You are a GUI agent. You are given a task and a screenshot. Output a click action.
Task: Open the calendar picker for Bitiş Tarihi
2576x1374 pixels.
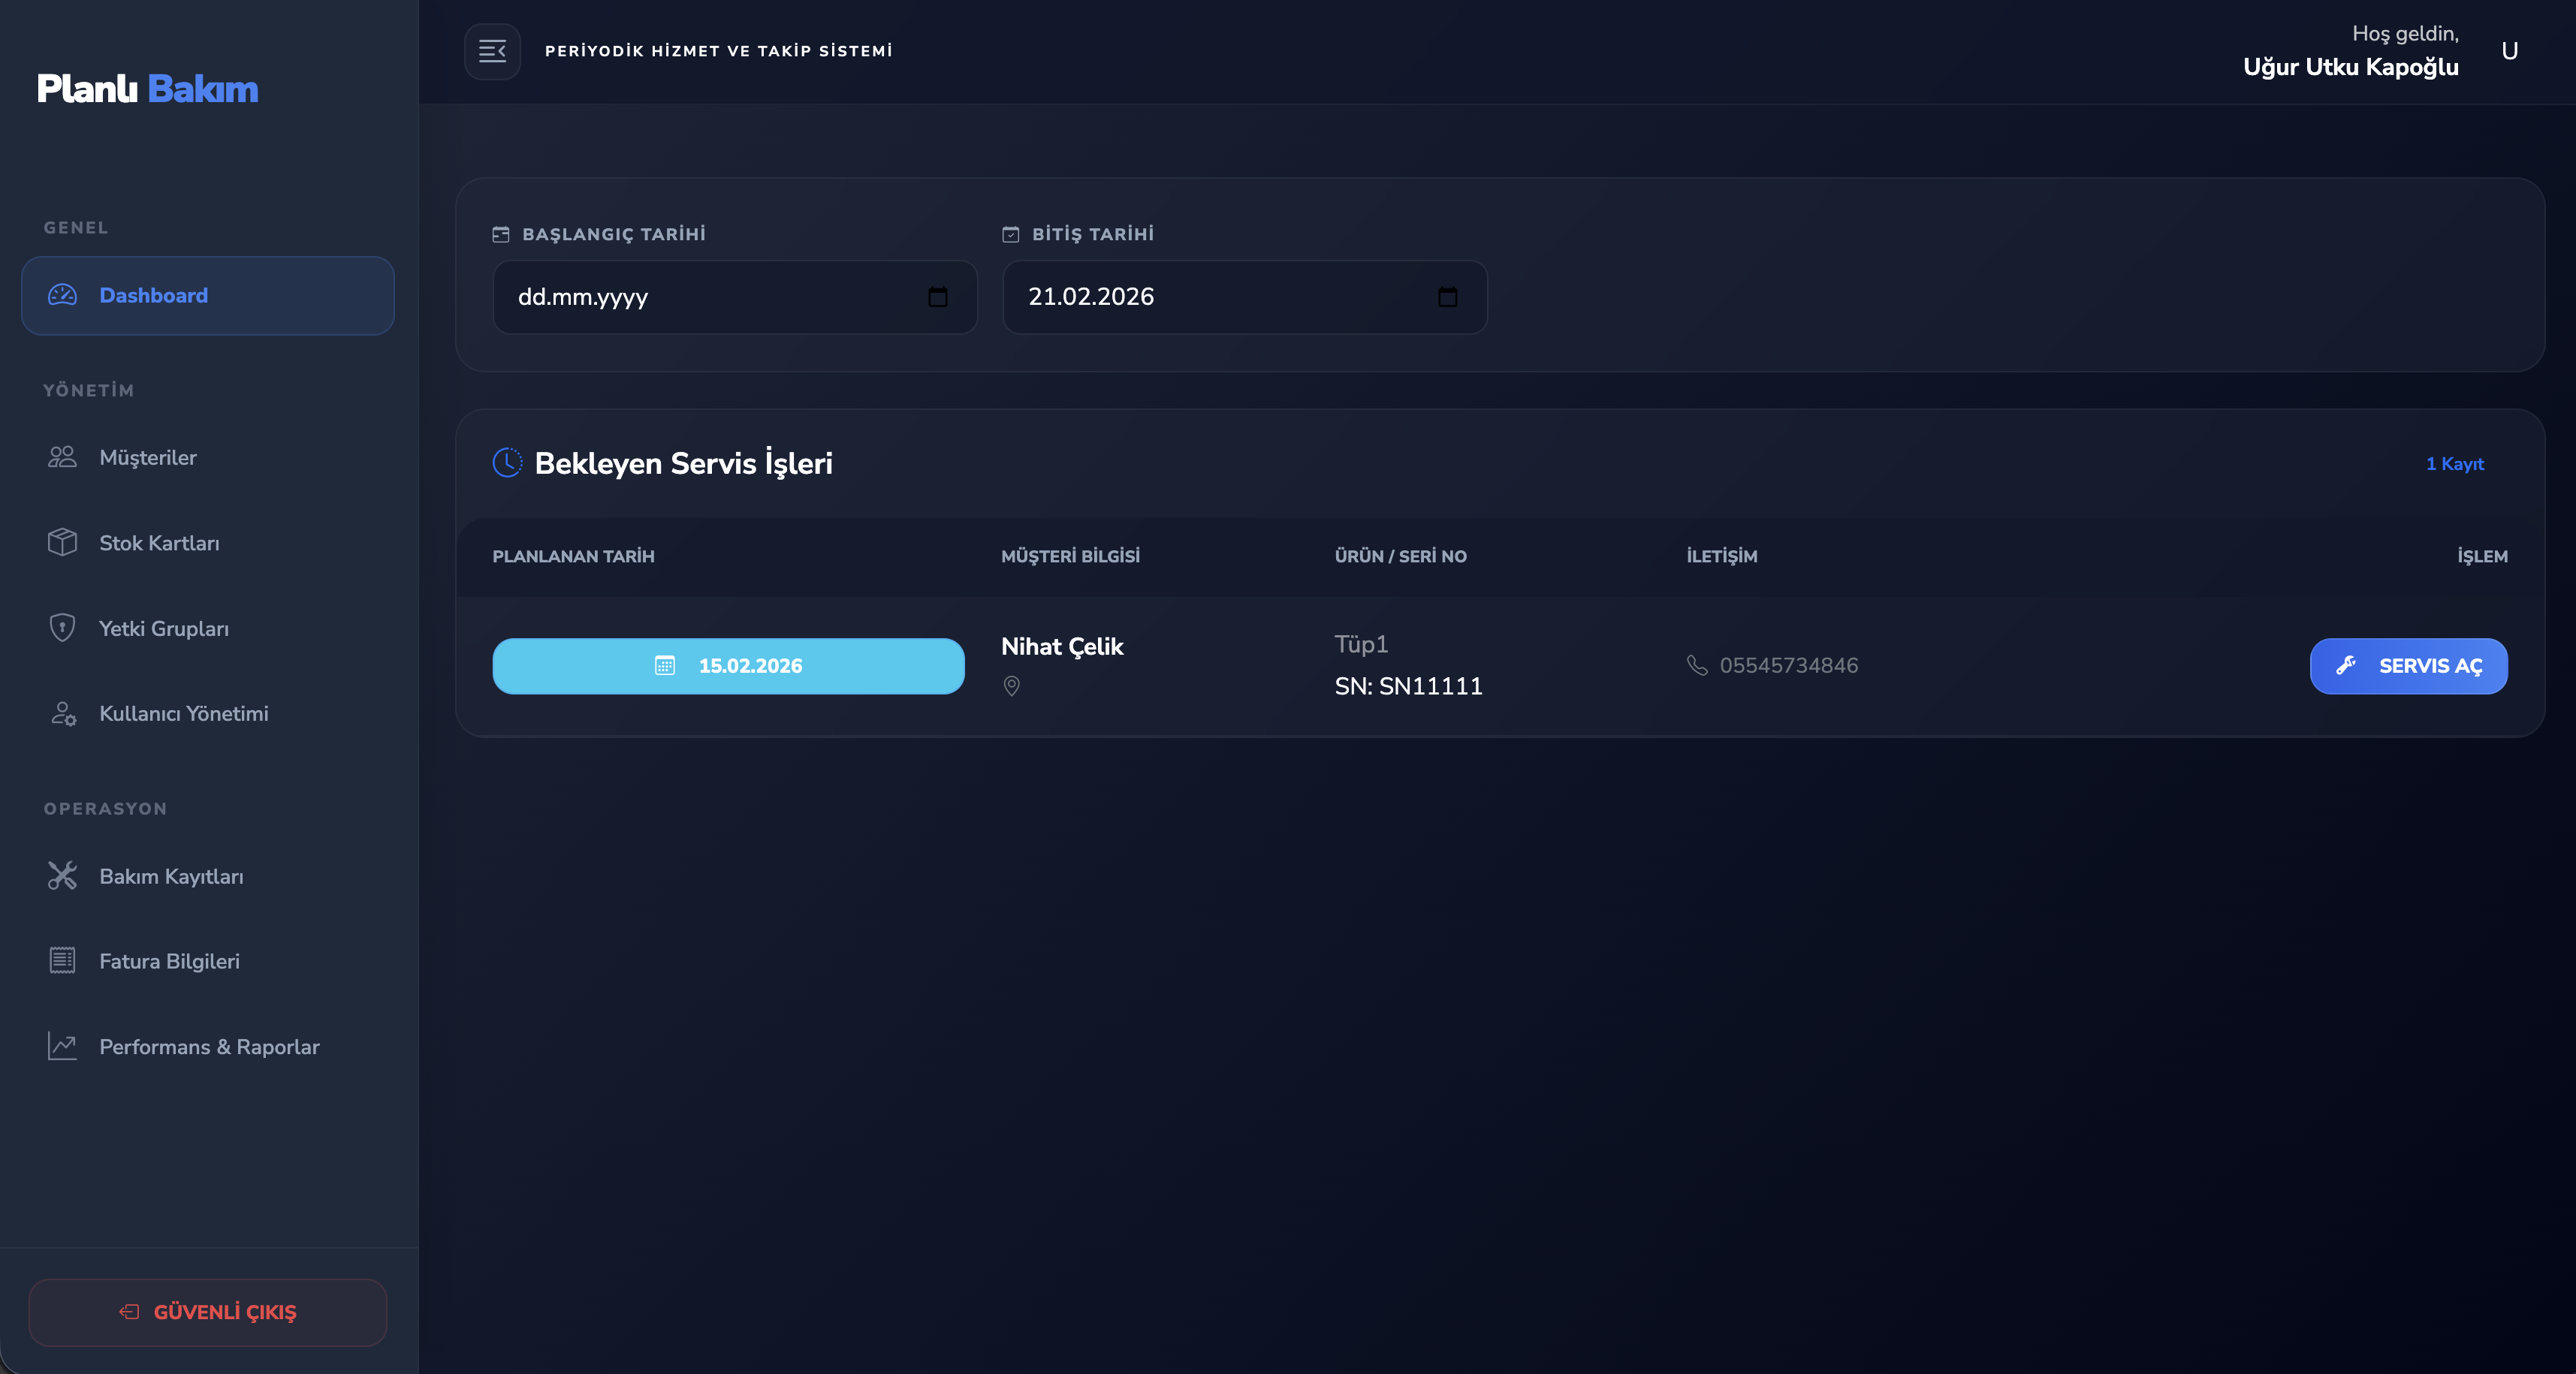point(1447,297)
